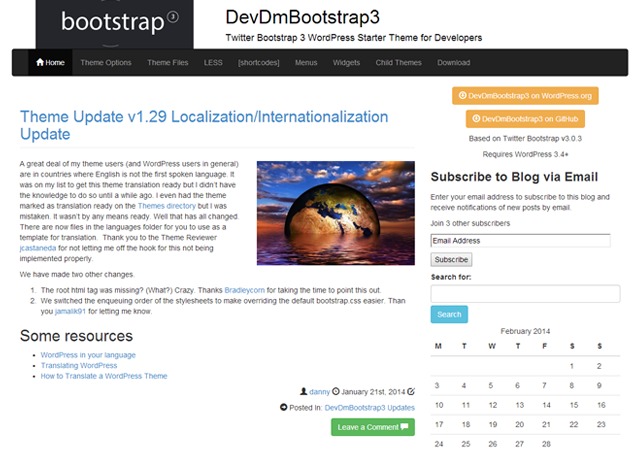The height and width of the screenshot is (450, 640).
Task: Click text Join 3 other subscribers
Action: [x=470, y=223]
